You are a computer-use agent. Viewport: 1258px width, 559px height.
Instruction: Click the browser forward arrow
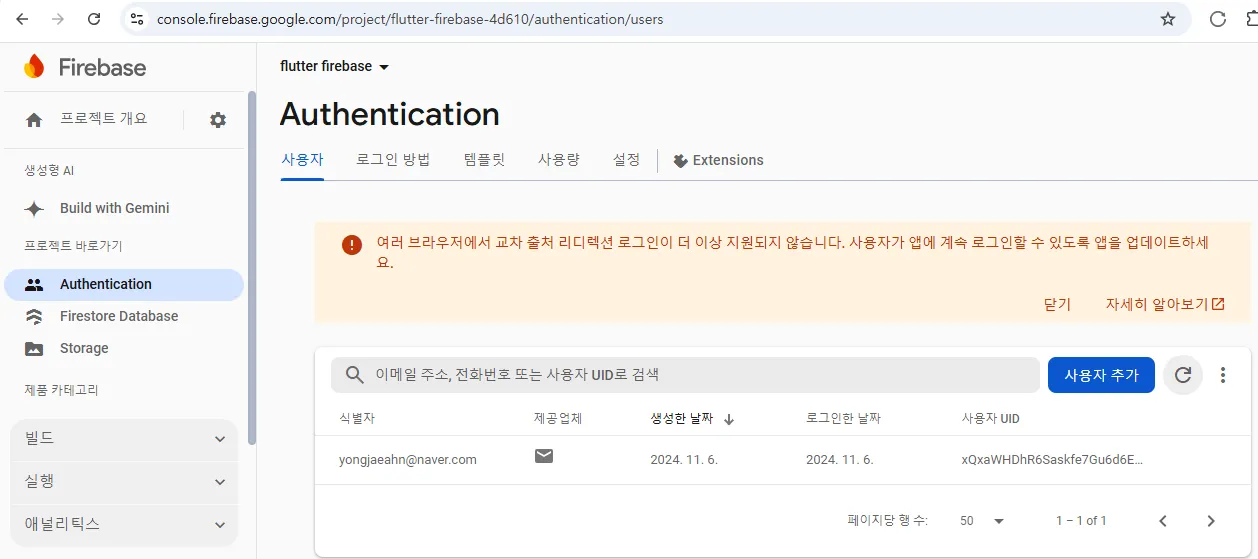58,19
